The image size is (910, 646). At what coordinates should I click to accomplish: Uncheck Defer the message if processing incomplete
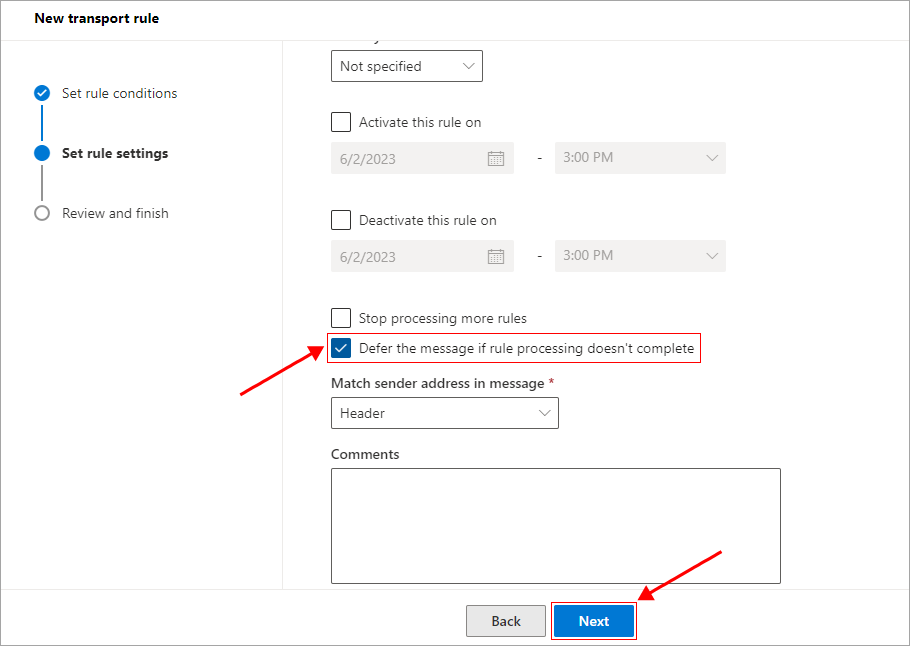coord(341,348)
